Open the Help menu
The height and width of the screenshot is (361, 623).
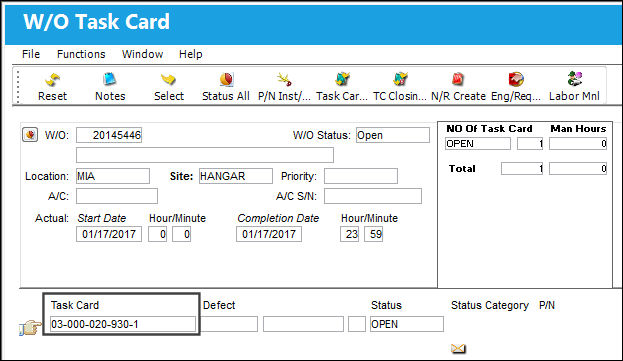pyautogui.click(x=190, y=54)
